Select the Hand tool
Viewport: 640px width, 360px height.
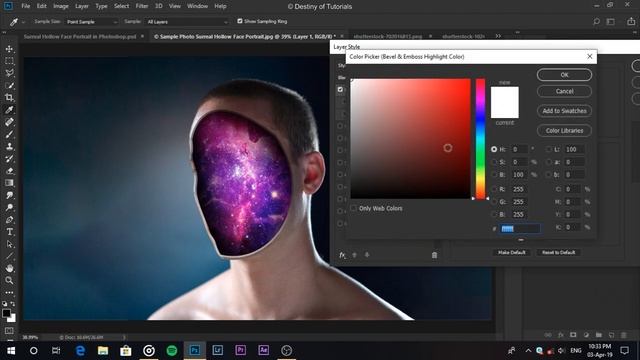(x=9, y=268)
